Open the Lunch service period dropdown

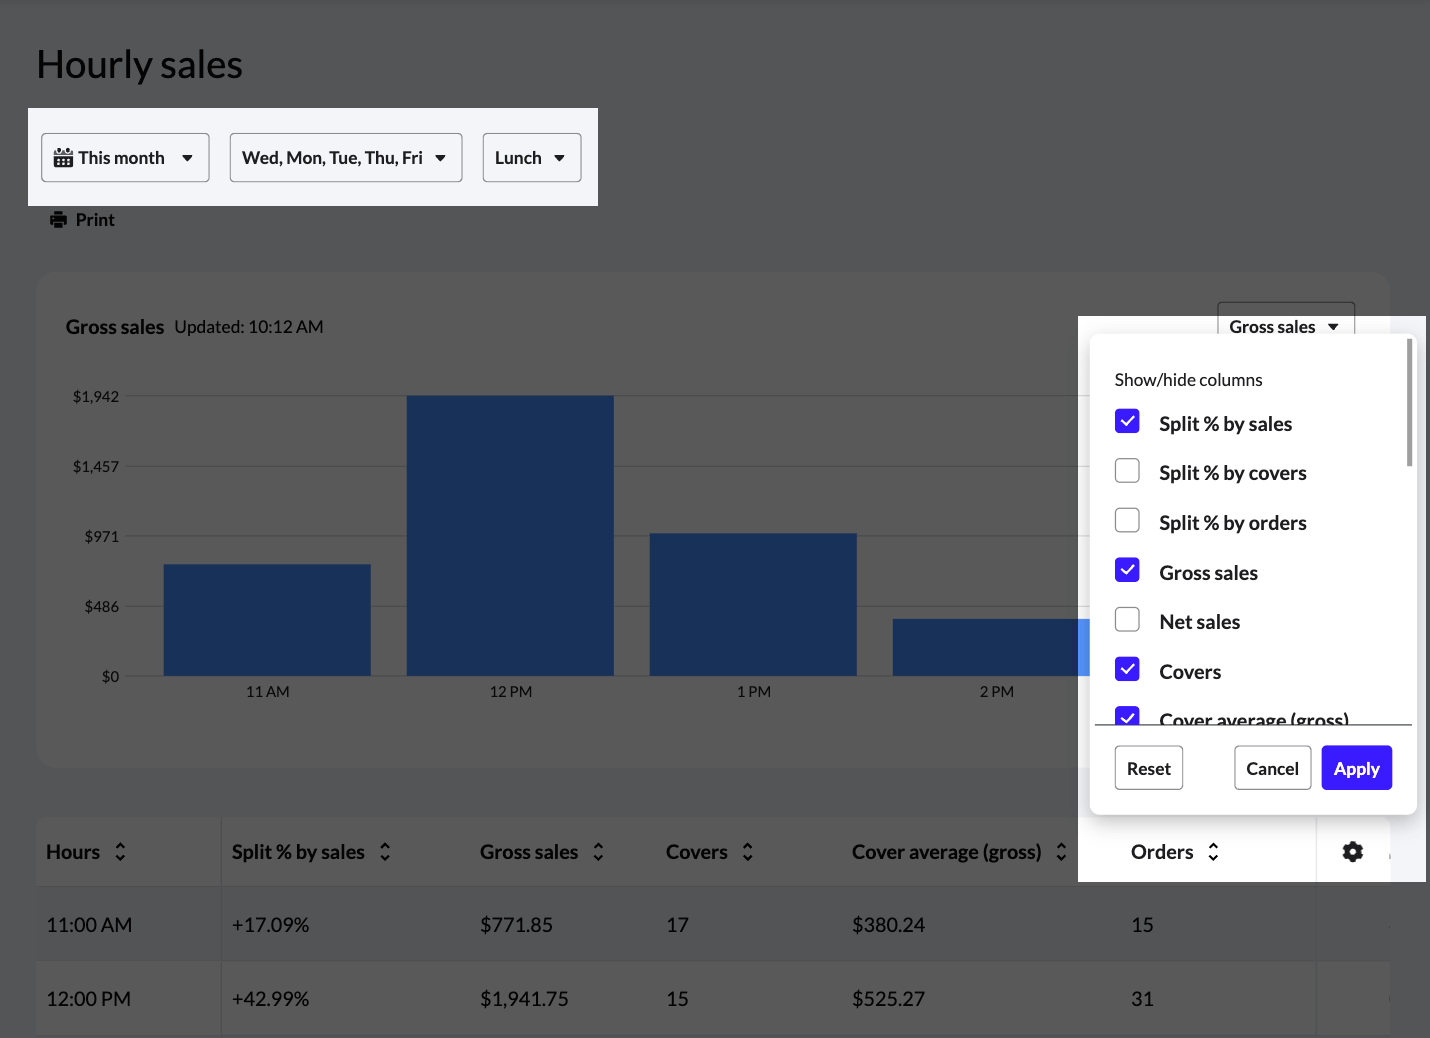click(x=531, y=158)
